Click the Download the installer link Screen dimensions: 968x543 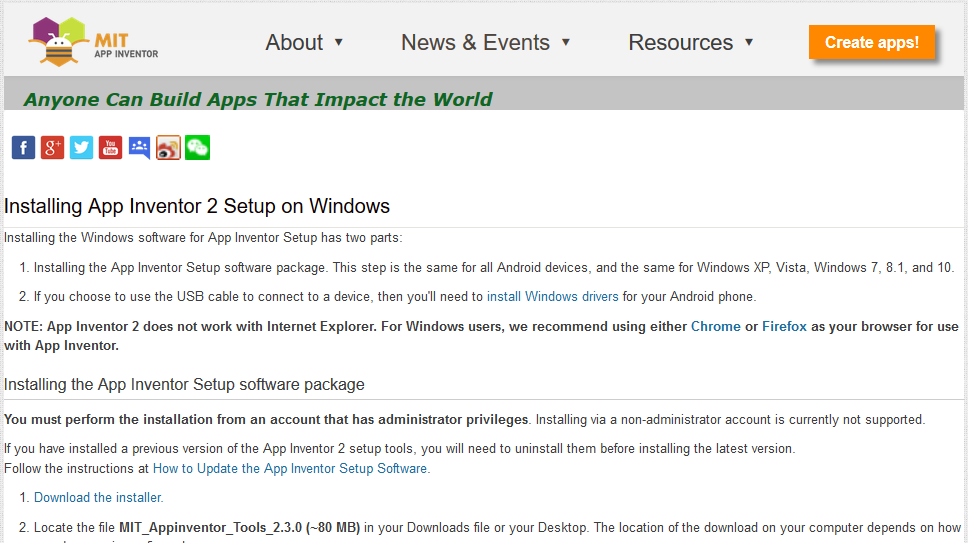point(98,497)
